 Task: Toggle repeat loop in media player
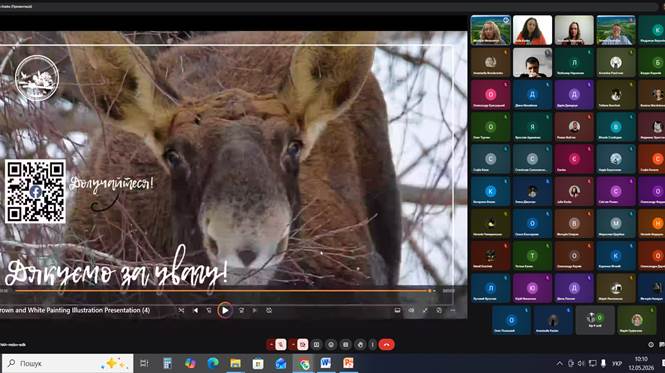(x=269, y=311)
